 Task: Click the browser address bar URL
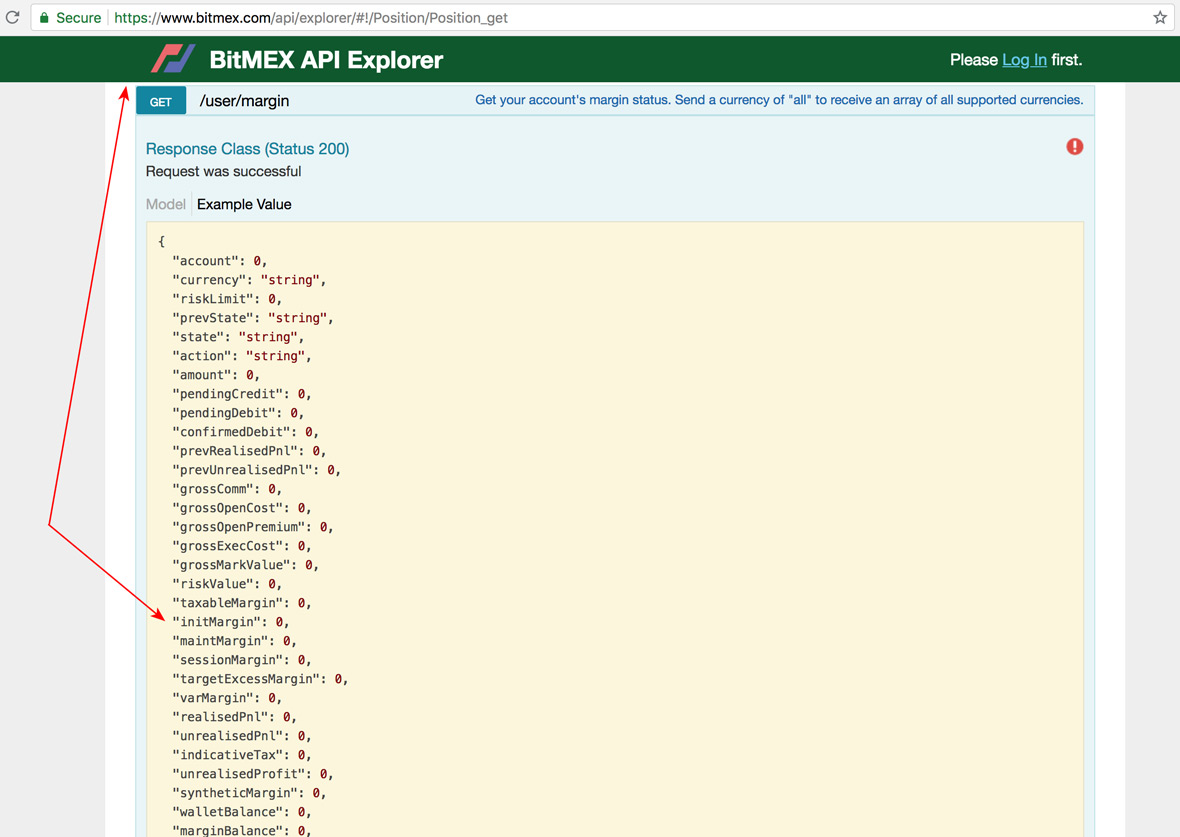311,17
